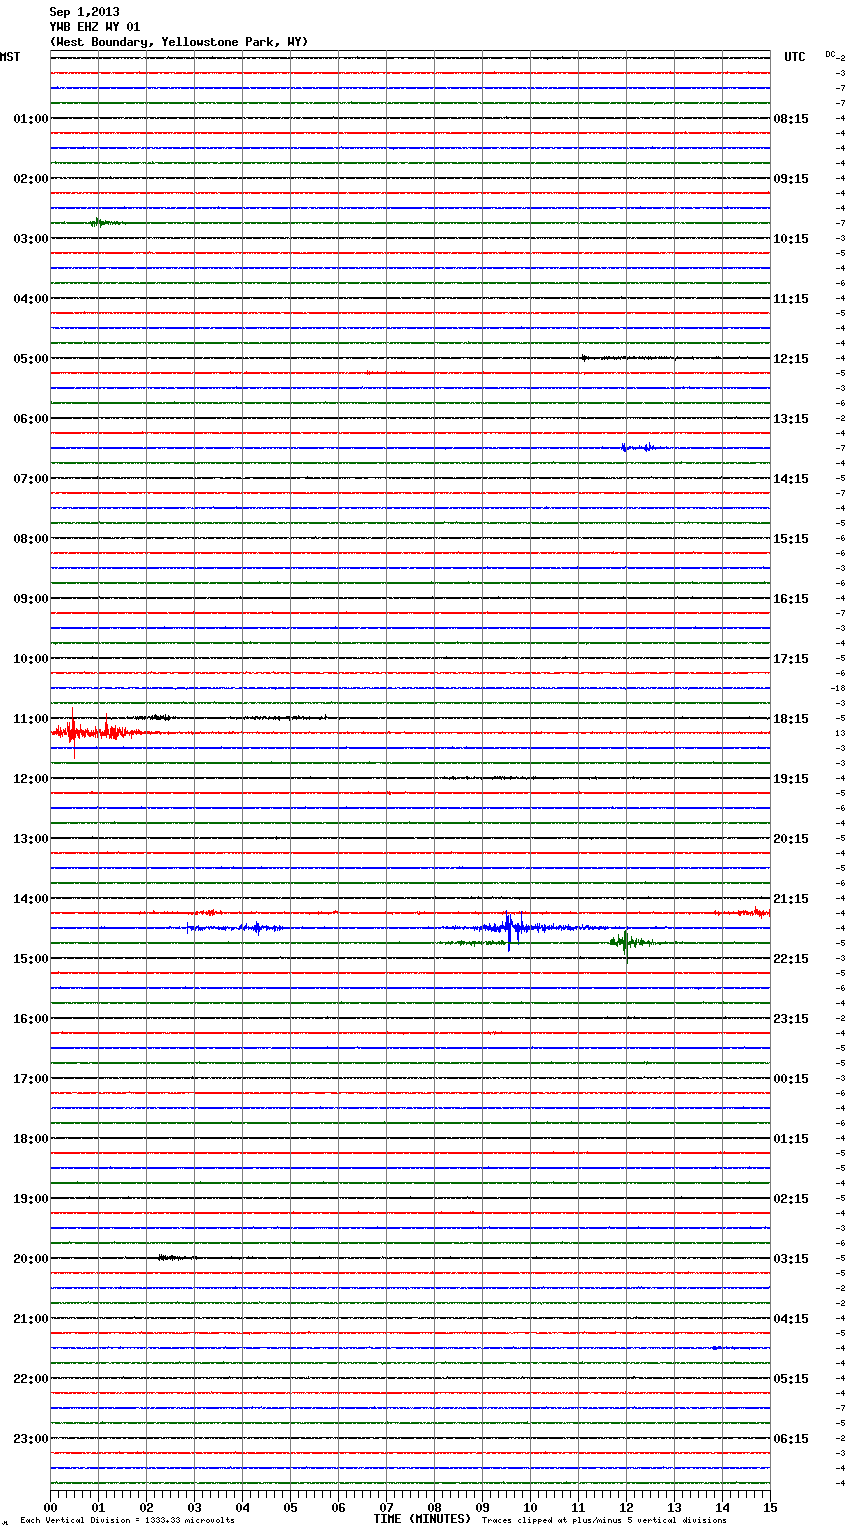Click the DC offset column header
Screen dimensions: 850x1534
[830, 54]
